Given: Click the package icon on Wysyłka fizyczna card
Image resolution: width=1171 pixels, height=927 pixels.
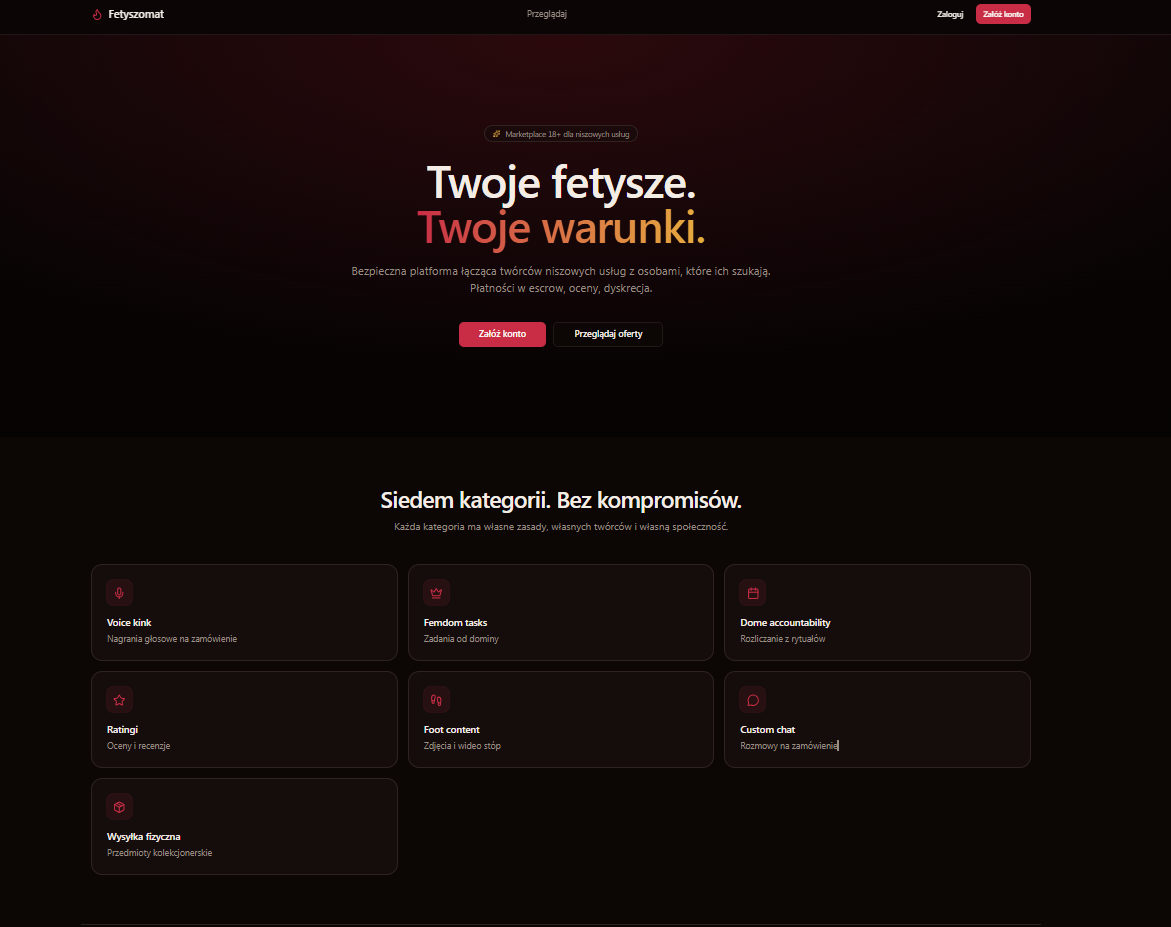Looking at the screenshot, I should click(x=119, y=807).
